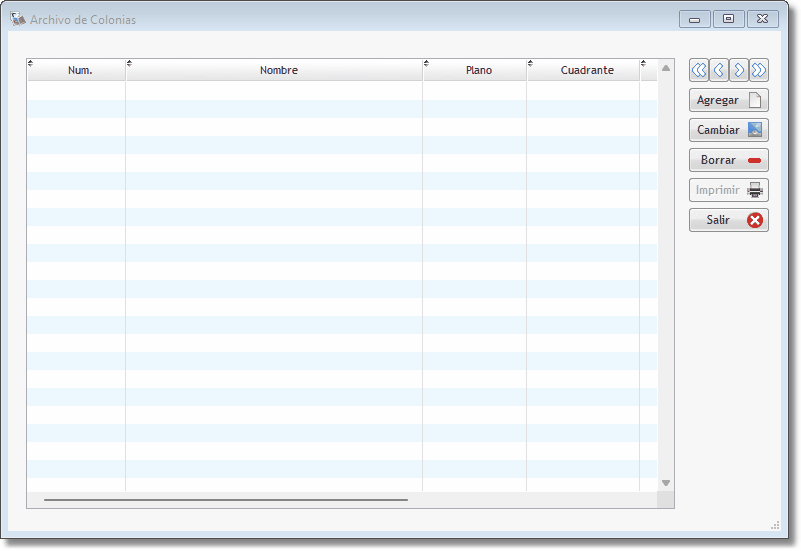Click the horizontal scrollbar at the table bottom
Screen dimensions: 801x551
point(226,499)
